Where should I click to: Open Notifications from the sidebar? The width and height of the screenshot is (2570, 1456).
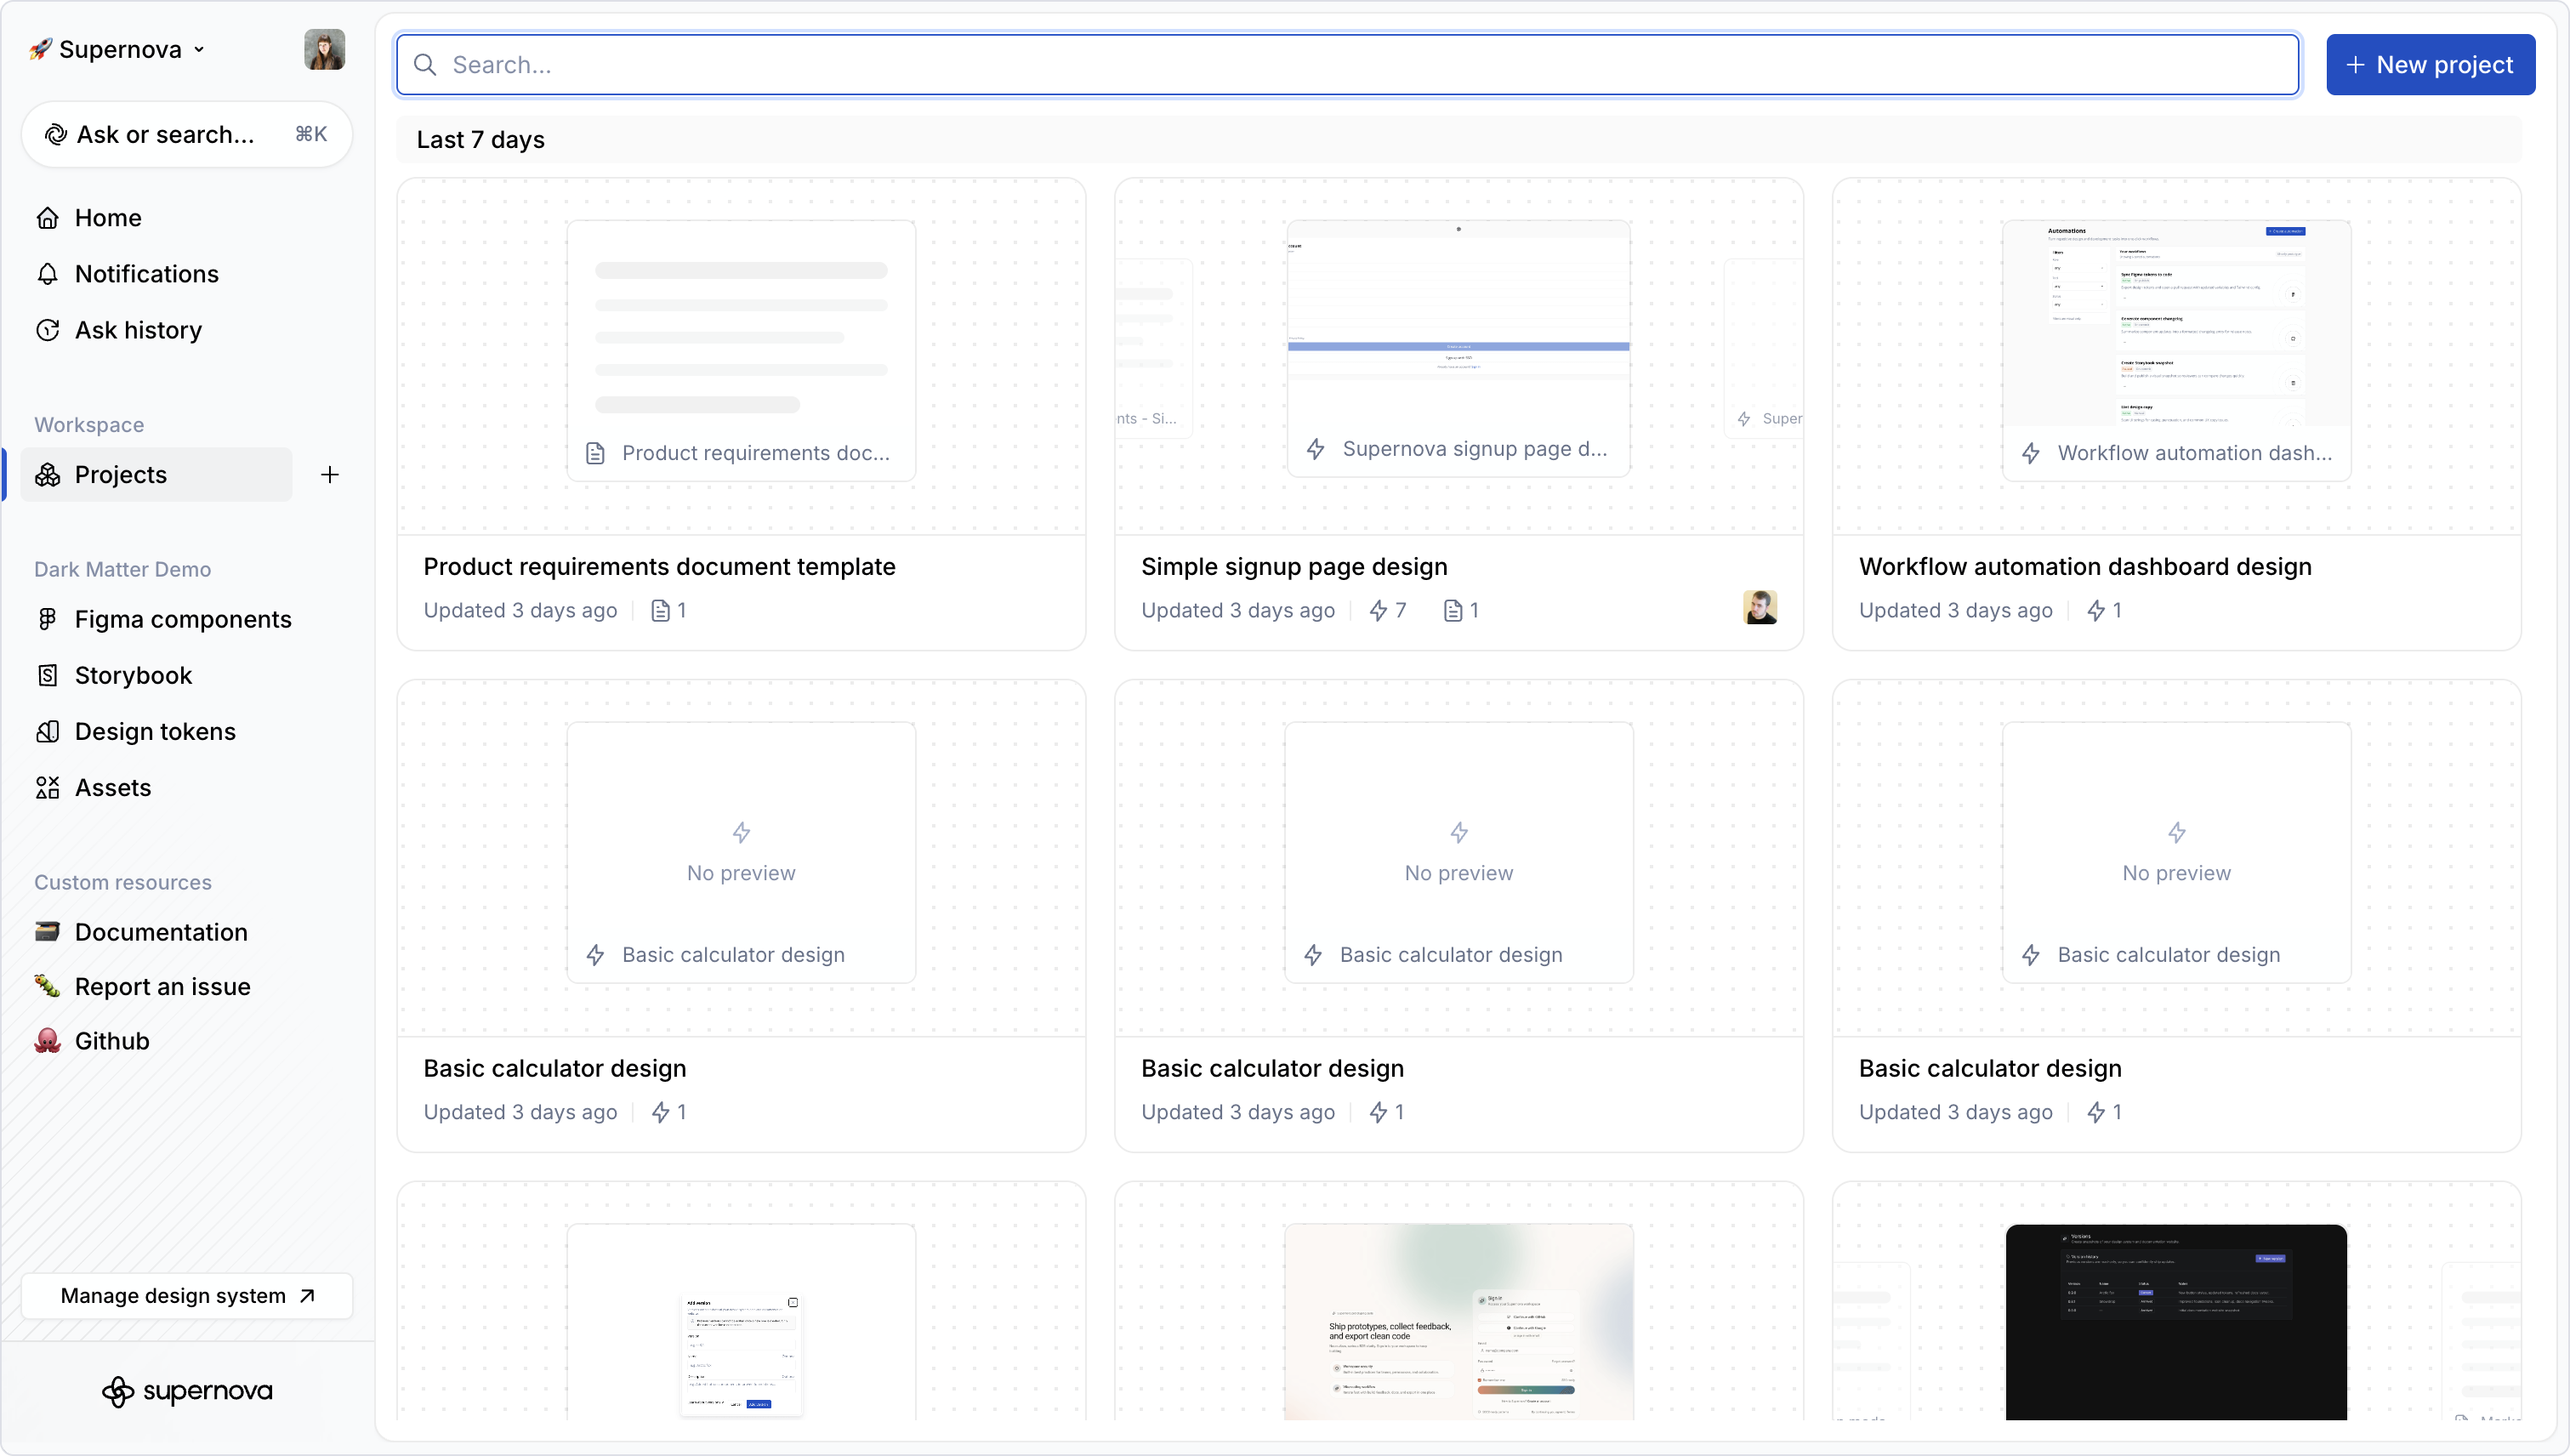coord(147,273)
